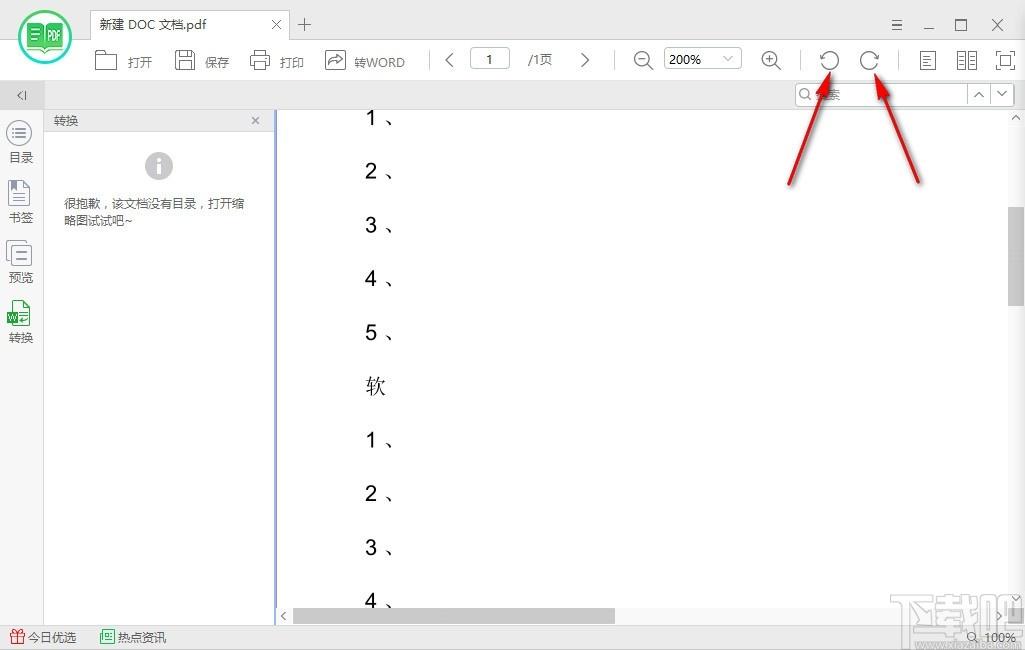The width and height of the screenshot is (1025, 650).
Task: Convert to Word with 转WORD button
Action: (365, 61)
